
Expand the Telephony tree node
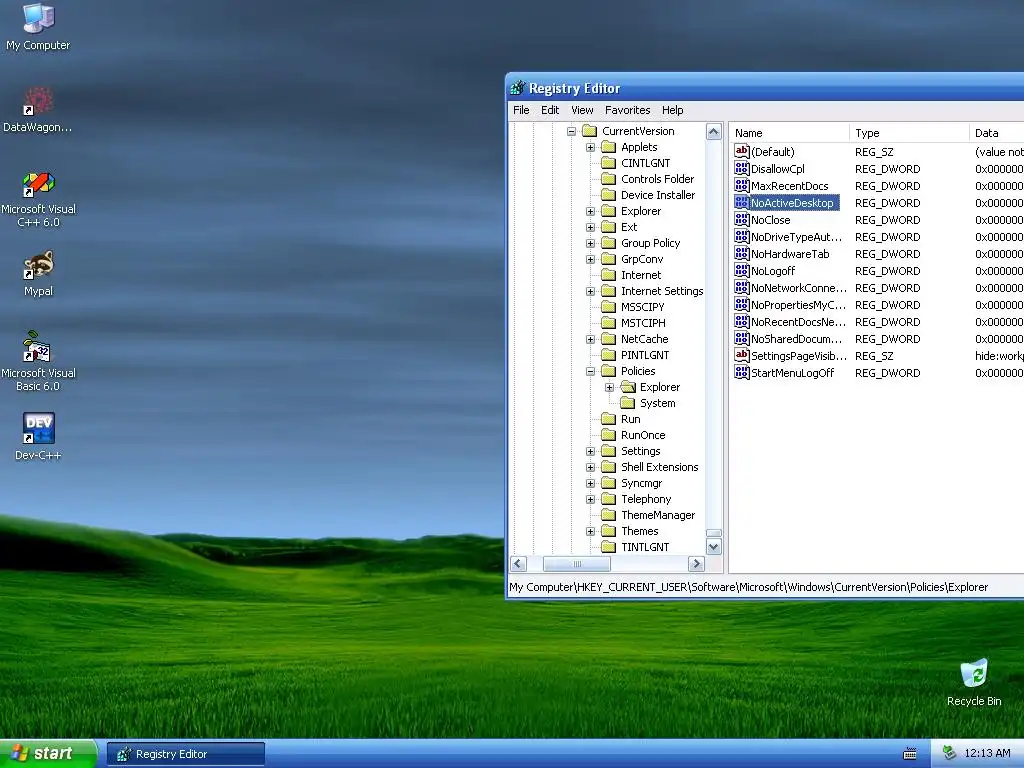coord(590,499)
